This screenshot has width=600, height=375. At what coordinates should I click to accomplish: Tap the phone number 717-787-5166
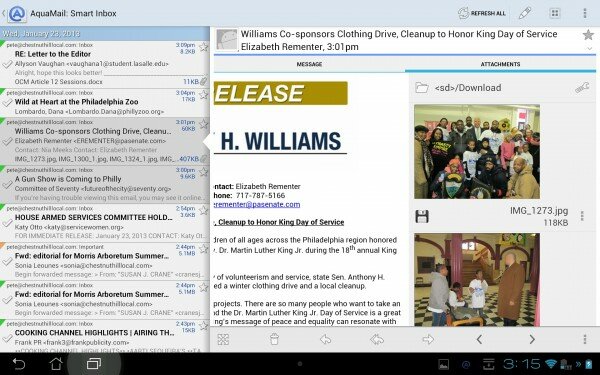point(260,196)
